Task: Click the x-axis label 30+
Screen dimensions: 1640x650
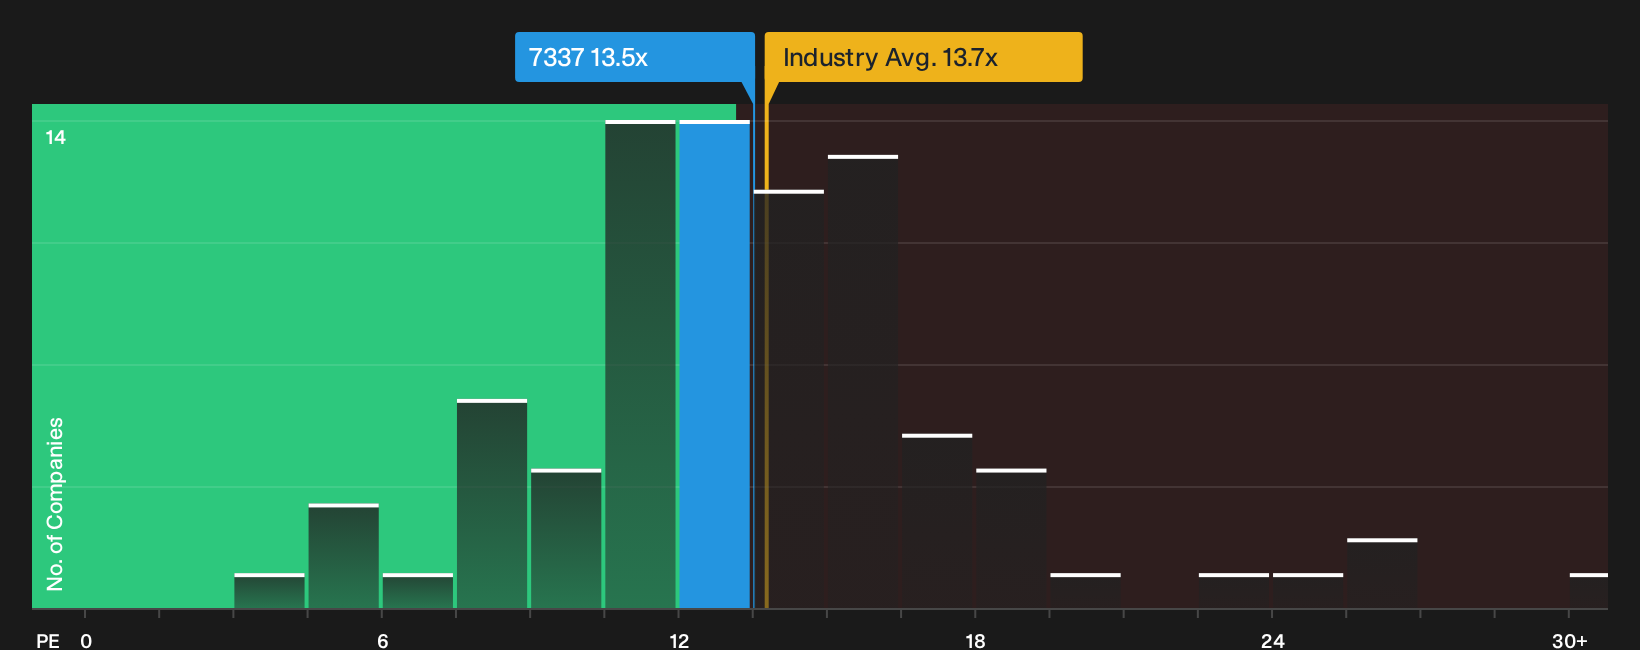Action: [x=1569, y=640]
